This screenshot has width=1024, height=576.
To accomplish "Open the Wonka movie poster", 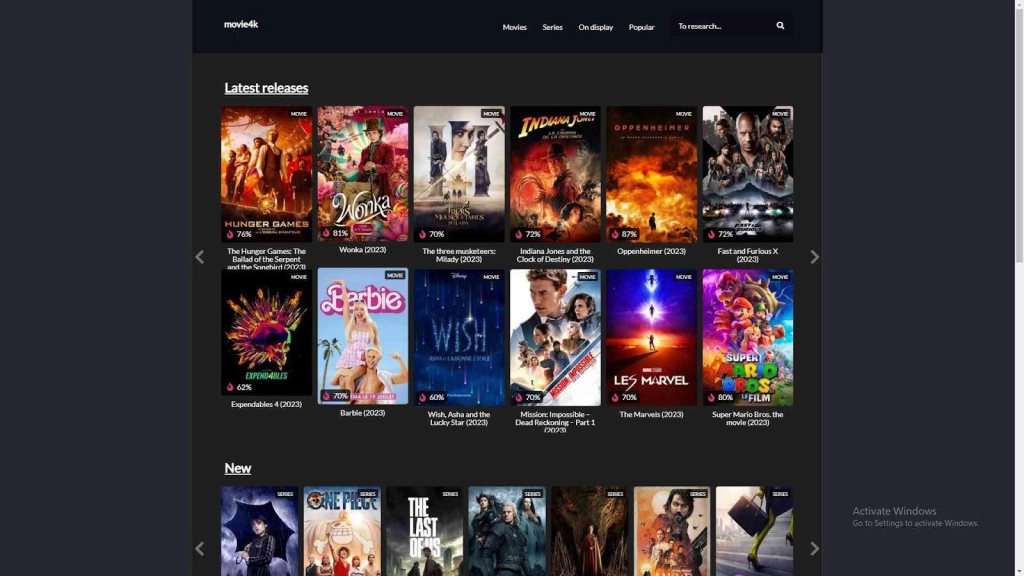I will coord(362,174).
